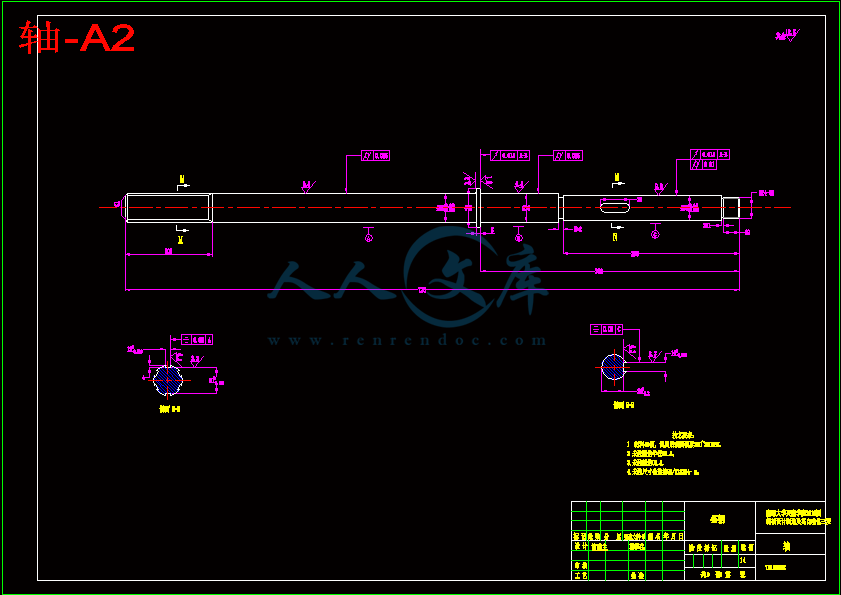Pick the keyway section length dimension value
This screenshot has width=841, height=595.
(635, 254)
